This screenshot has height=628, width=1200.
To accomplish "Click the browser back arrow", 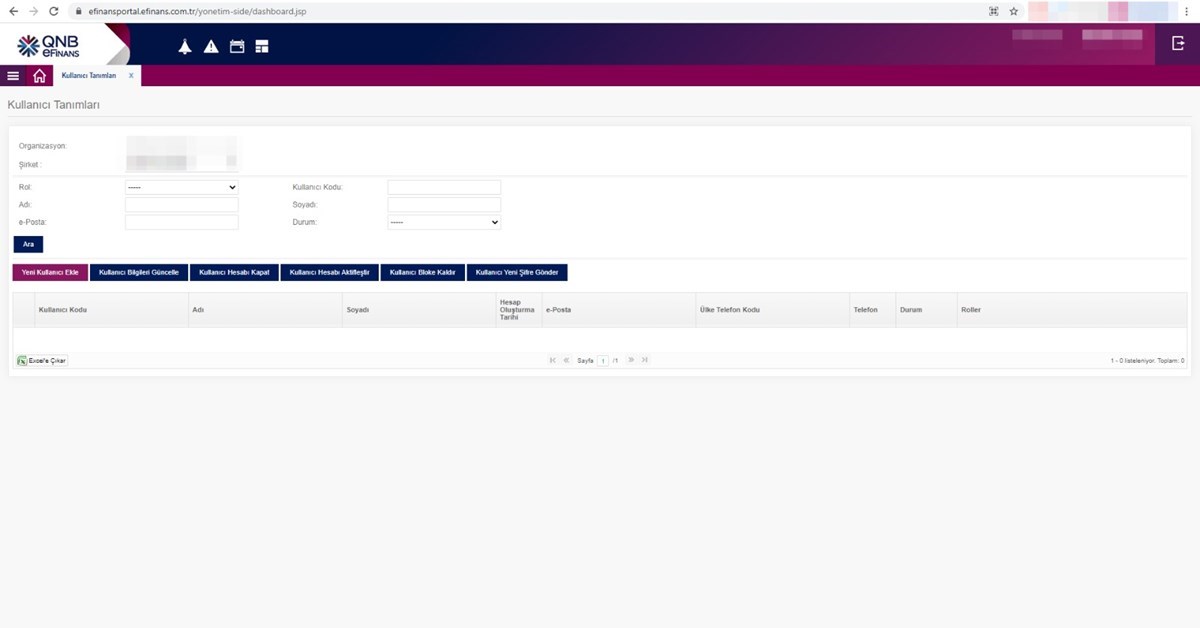I will click(x=13, y=11).
